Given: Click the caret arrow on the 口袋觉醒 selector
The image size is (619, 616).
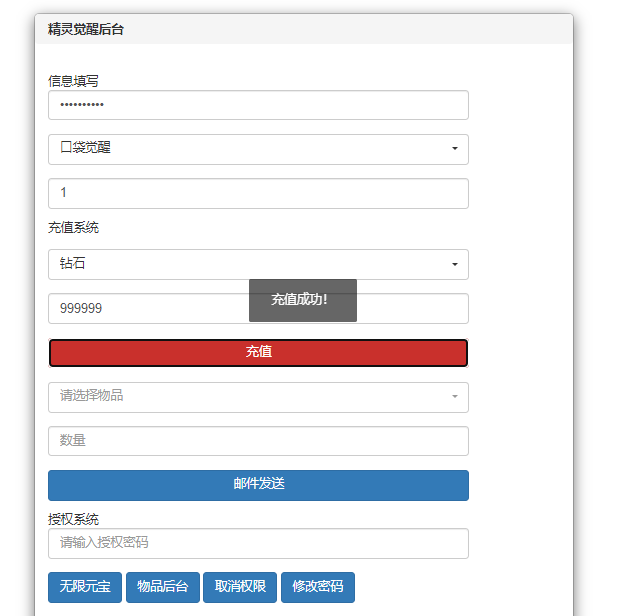Looking at the screenshot, I should tap(455, 149).
